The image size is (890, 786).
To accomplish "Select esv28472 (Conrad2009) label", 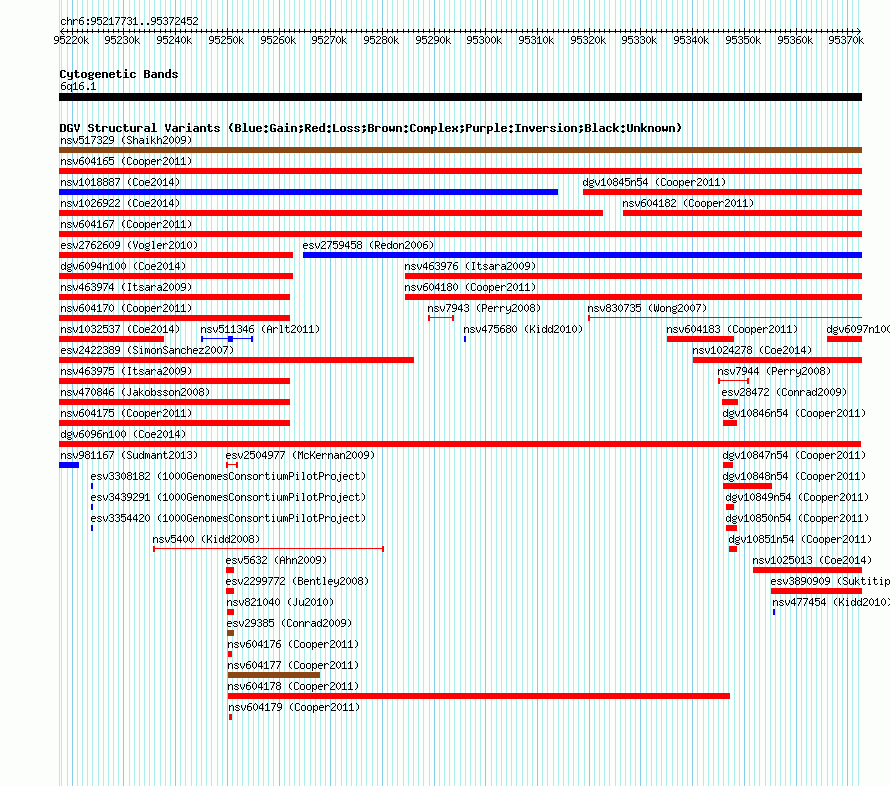I will pos(784,392).
